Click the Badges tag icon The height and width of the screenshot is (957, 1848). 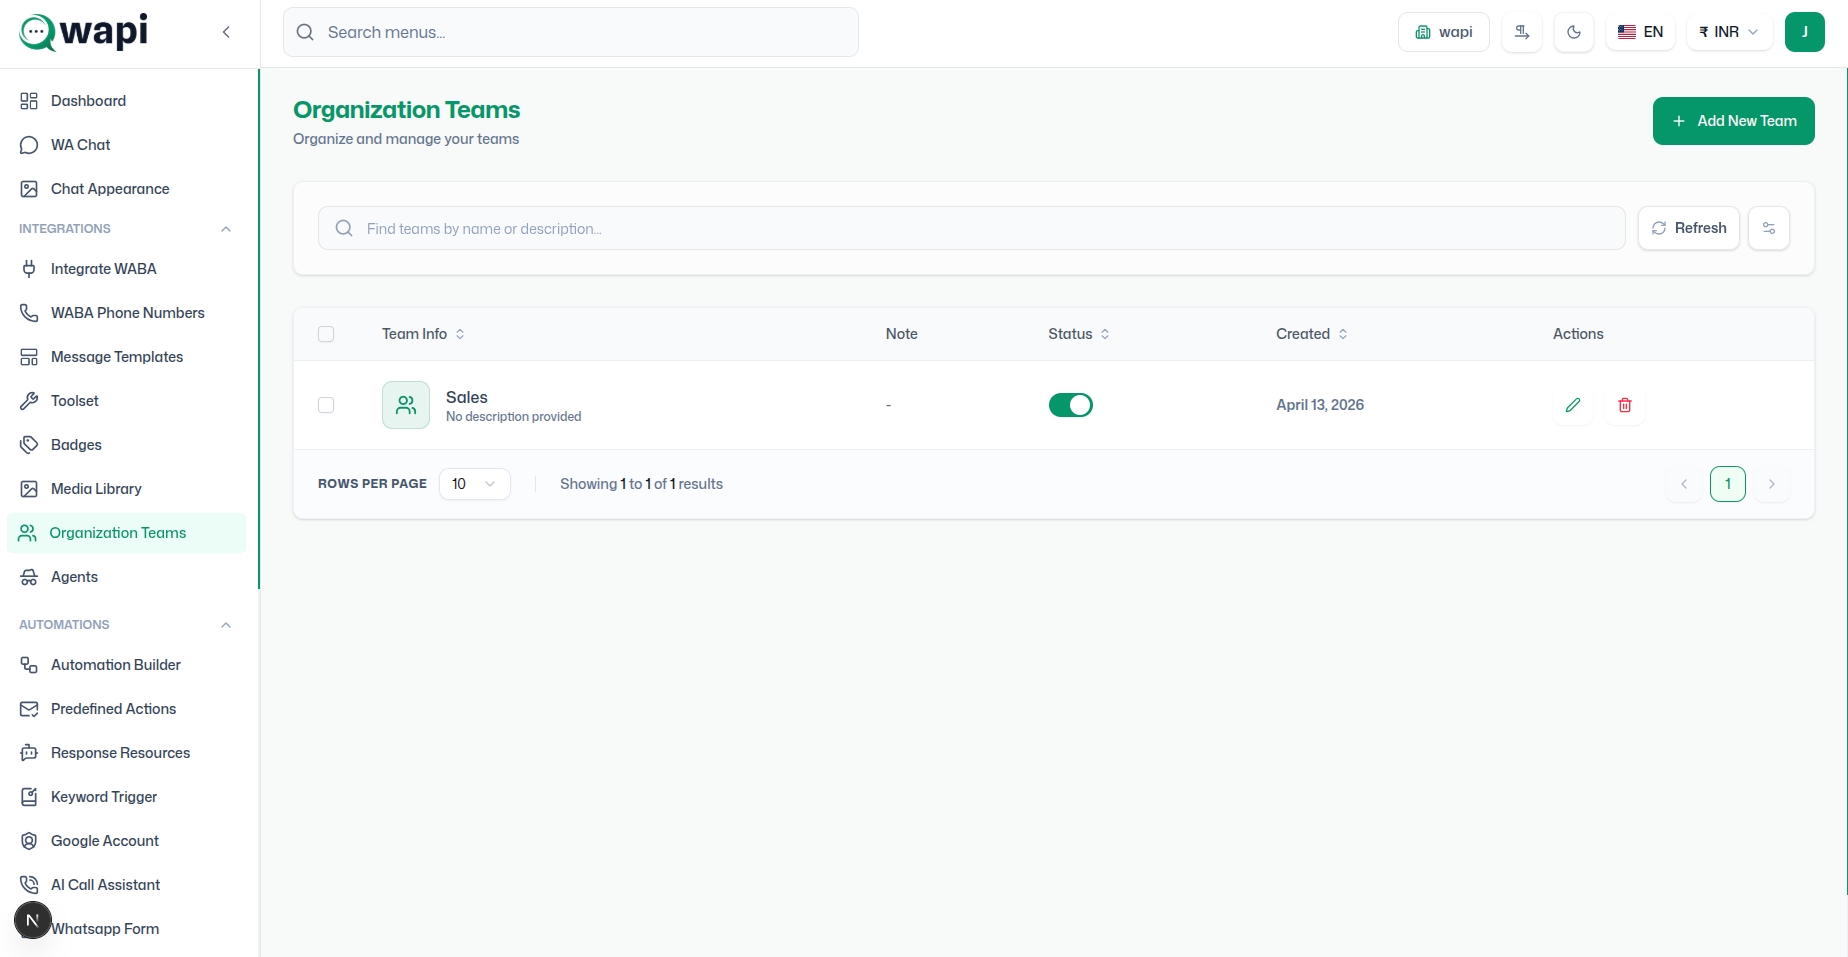[29, 445]
